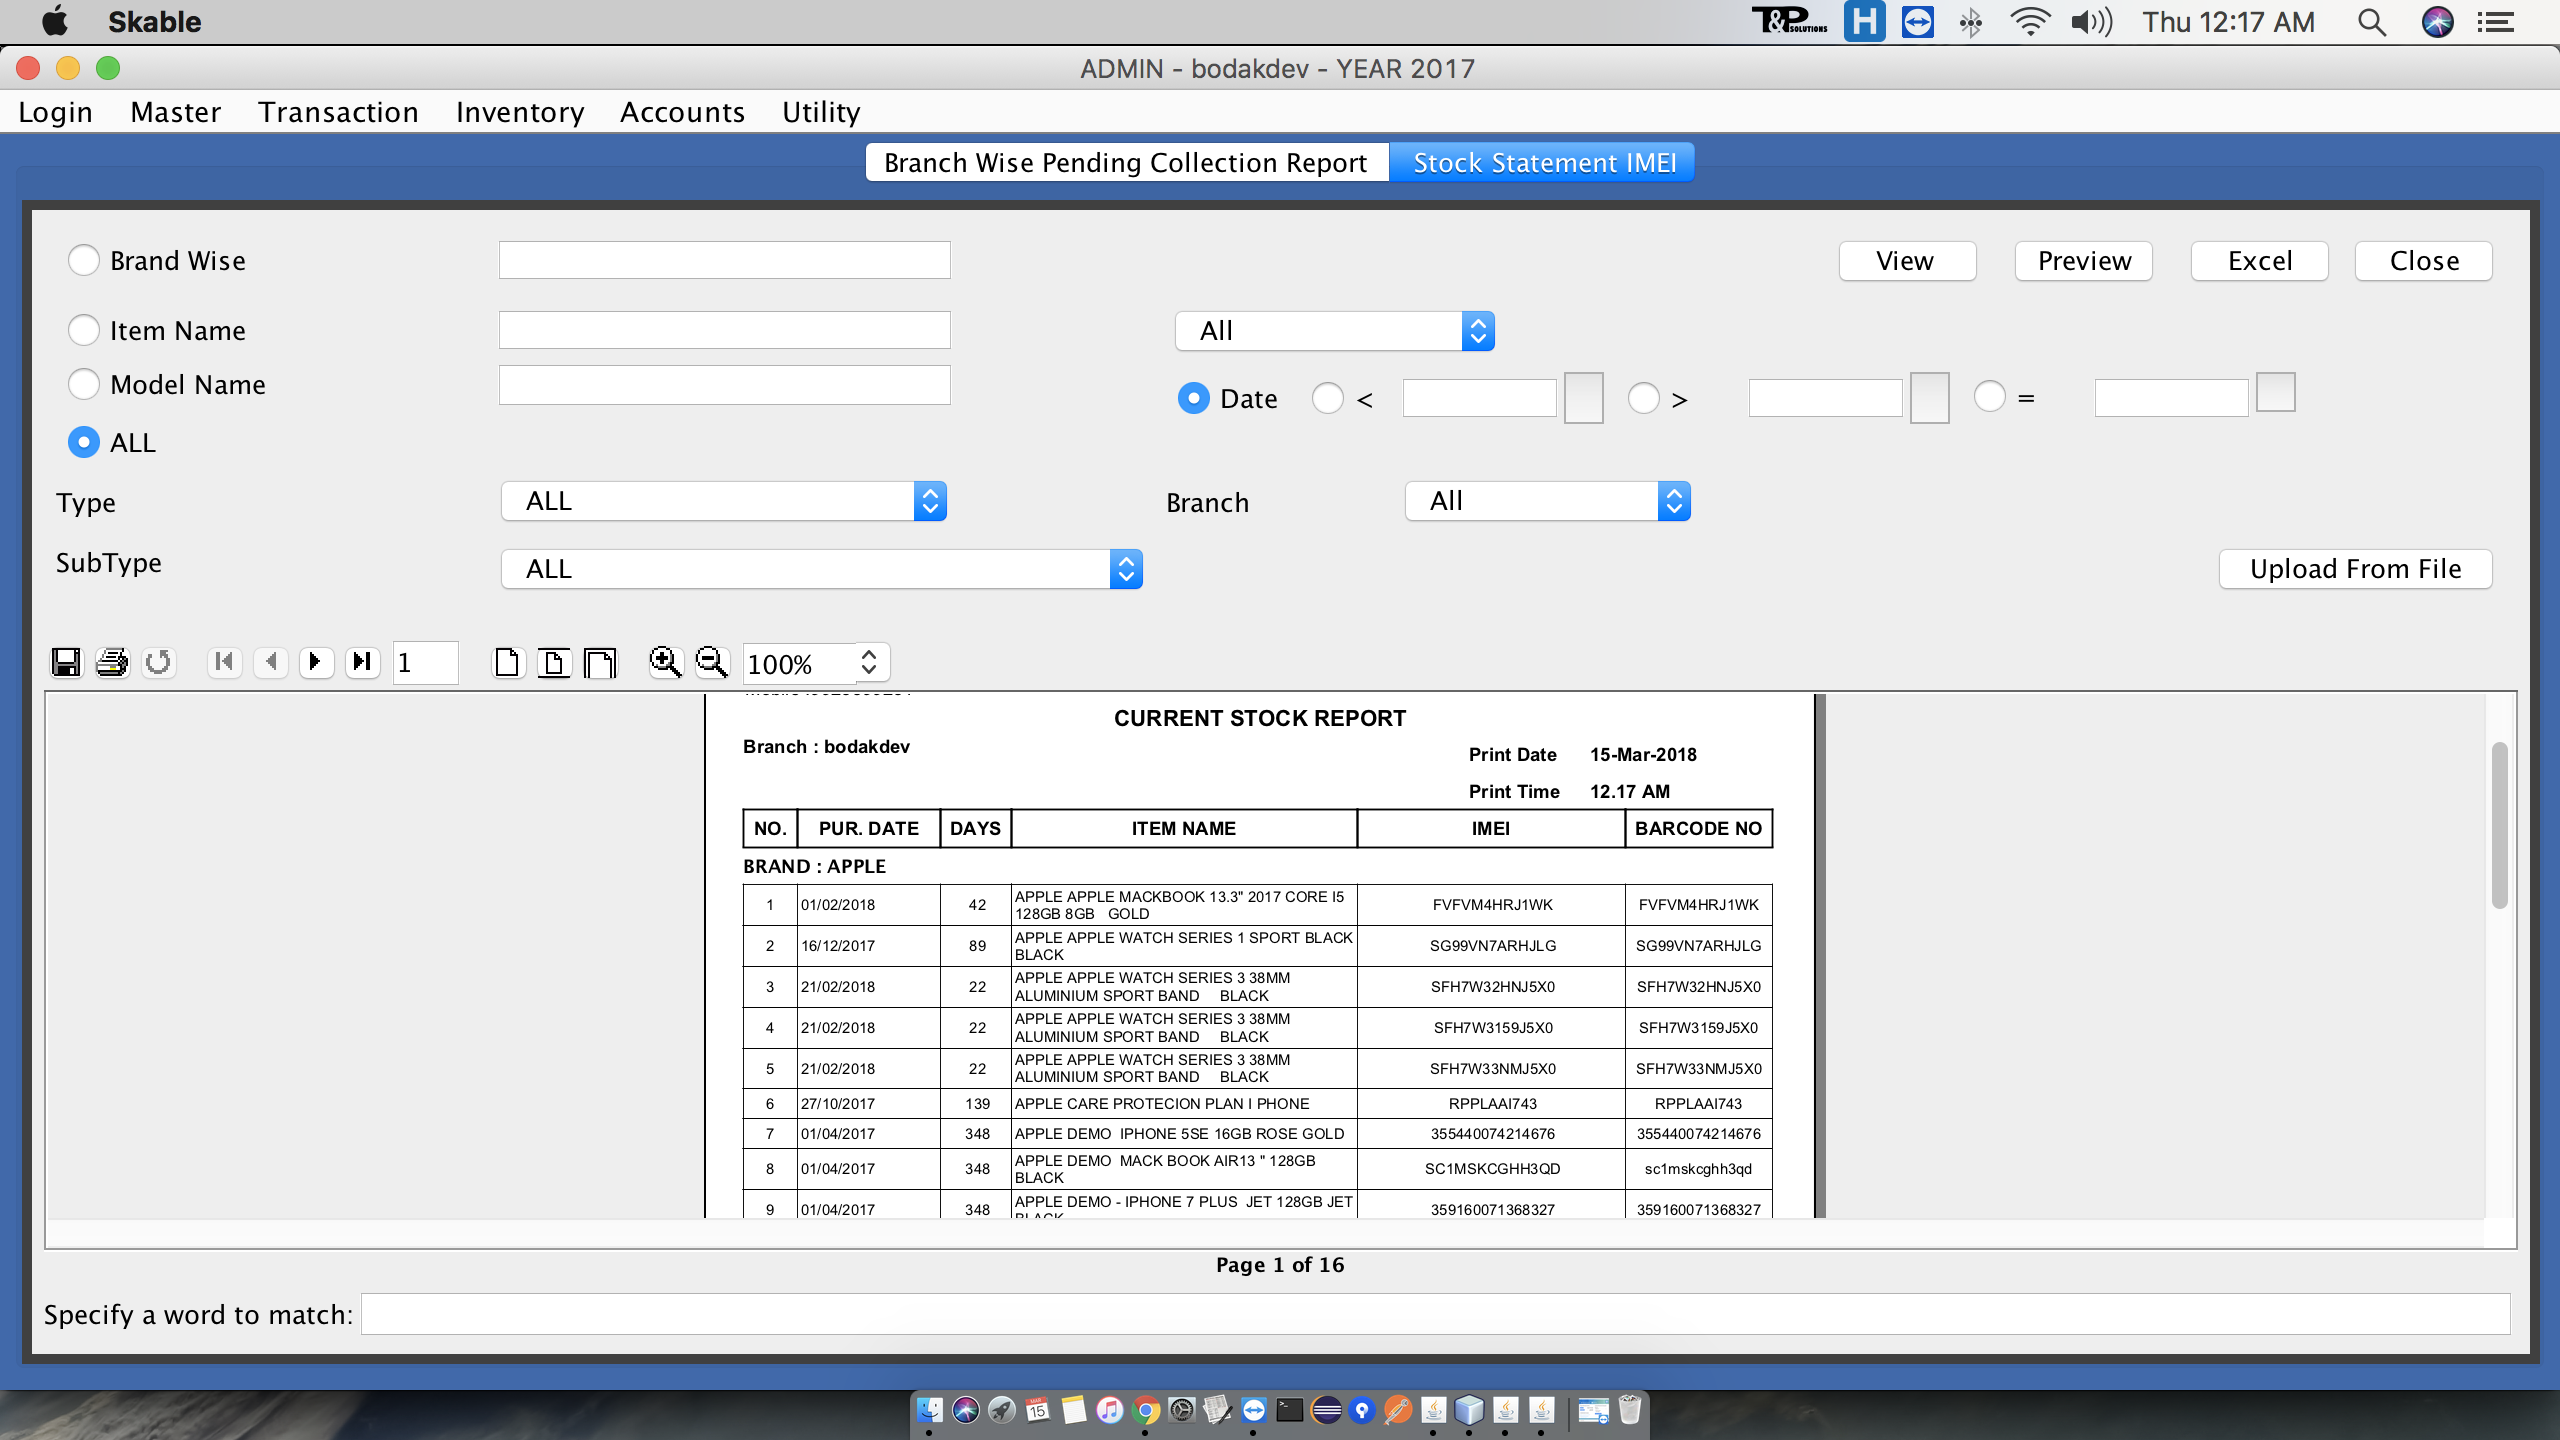
Task: Open Google Chrome from the dock
Action: coord(1145,1410)
